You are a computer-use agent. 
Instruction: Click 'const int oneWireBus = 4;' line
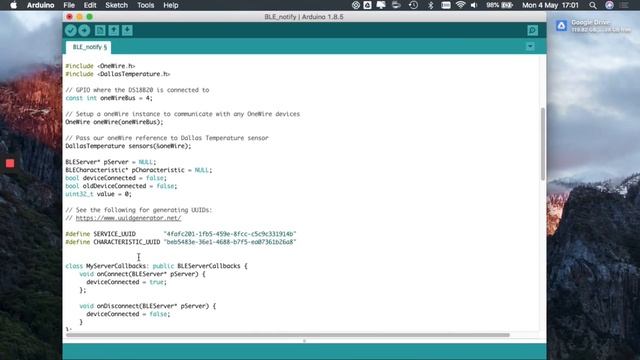point(109,98)
